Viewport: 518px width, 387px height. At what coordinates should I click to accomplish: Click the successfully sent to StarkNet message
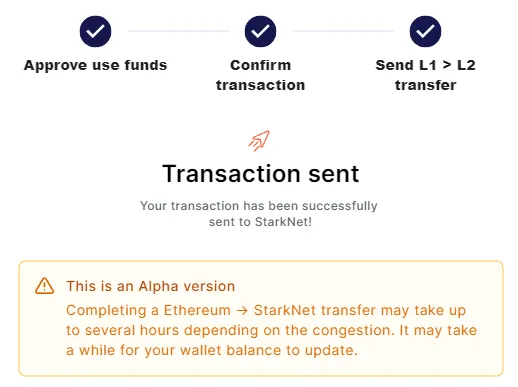point(259,214)
